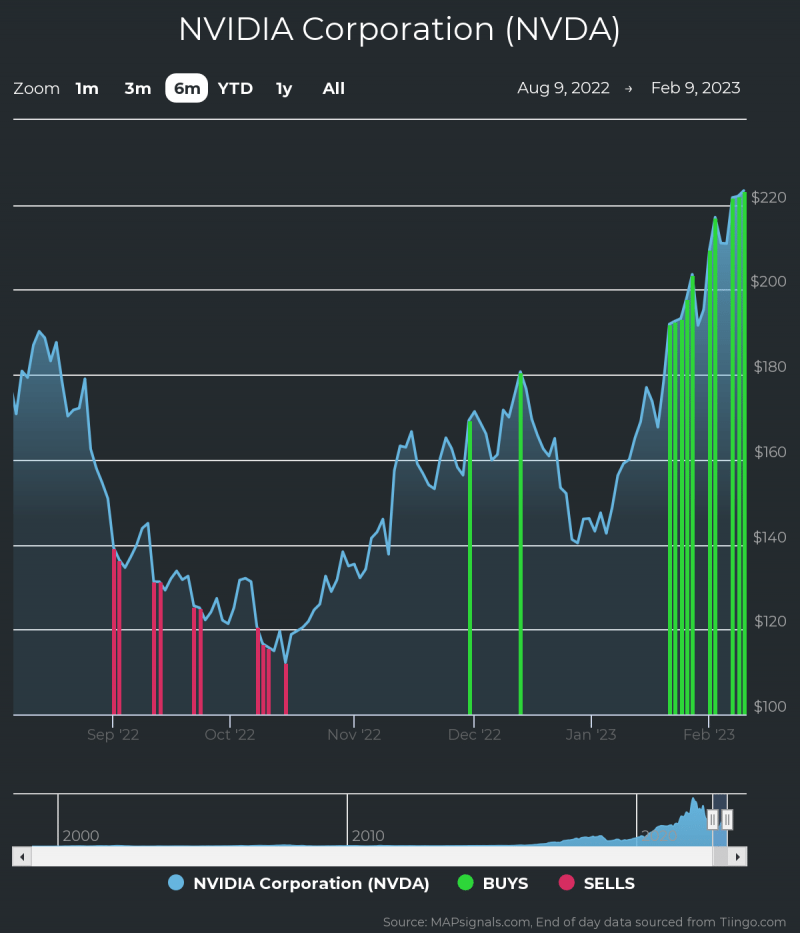Screen dimensions: 800x933
Task: Click the $140 price axis label
Action: pyautogui.click(x=770, y=537)
